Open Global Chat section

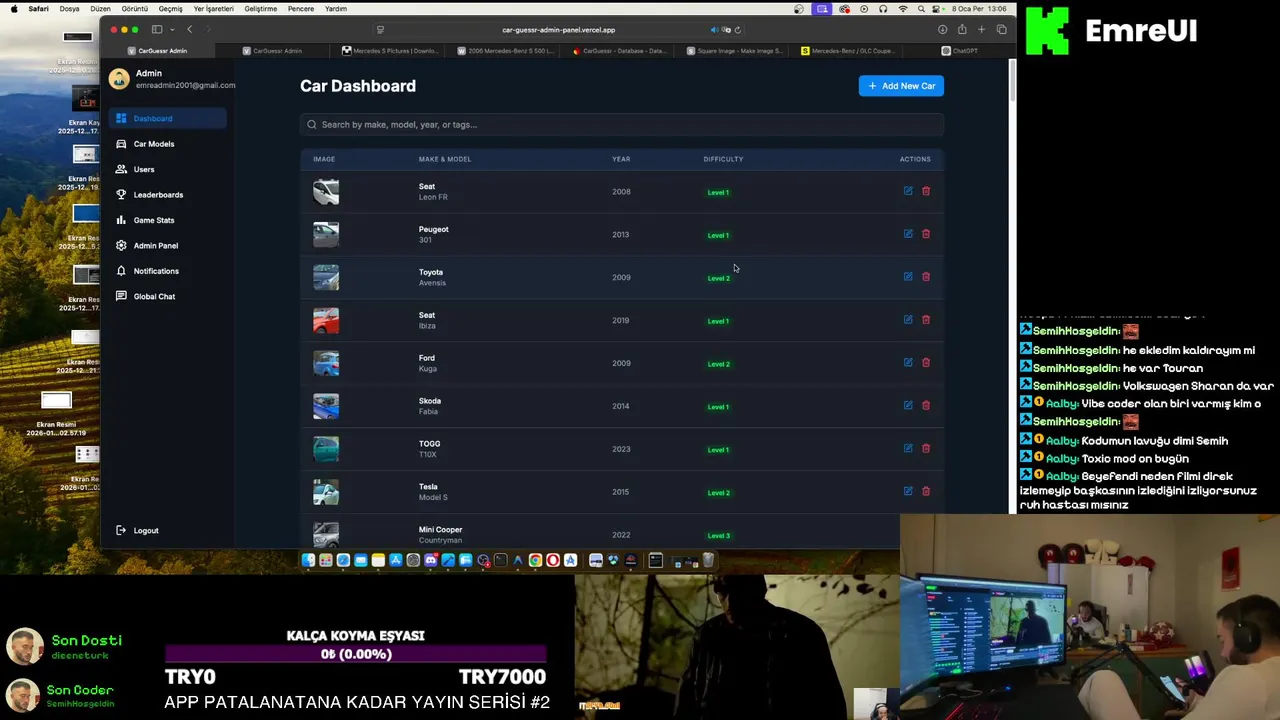tap(167, 296)
